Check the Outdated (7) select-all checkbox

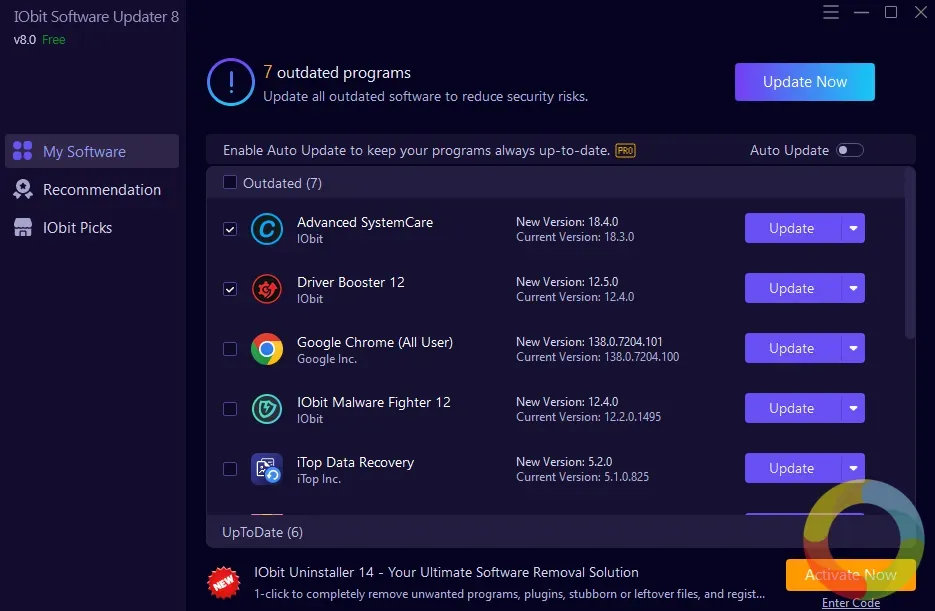230,182
